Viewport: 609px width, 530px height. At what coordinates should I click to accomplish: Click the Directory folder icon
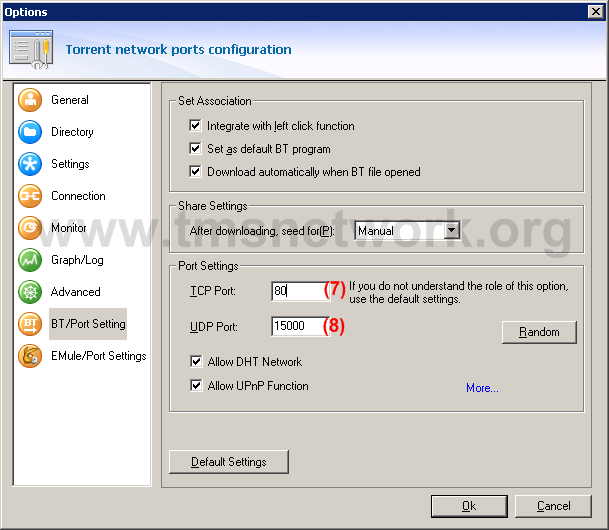point(30,132)
